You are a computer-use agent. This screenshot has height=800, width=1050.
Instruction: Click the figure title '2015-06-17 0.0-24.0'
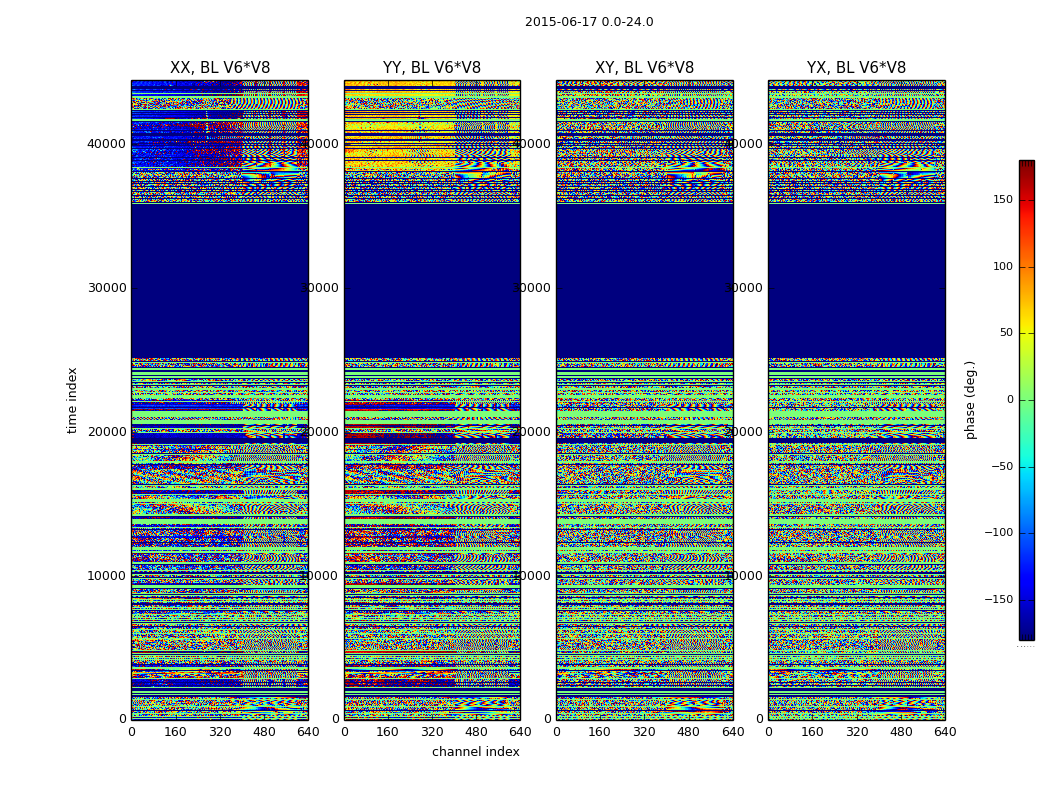click(x=589, y=22)
